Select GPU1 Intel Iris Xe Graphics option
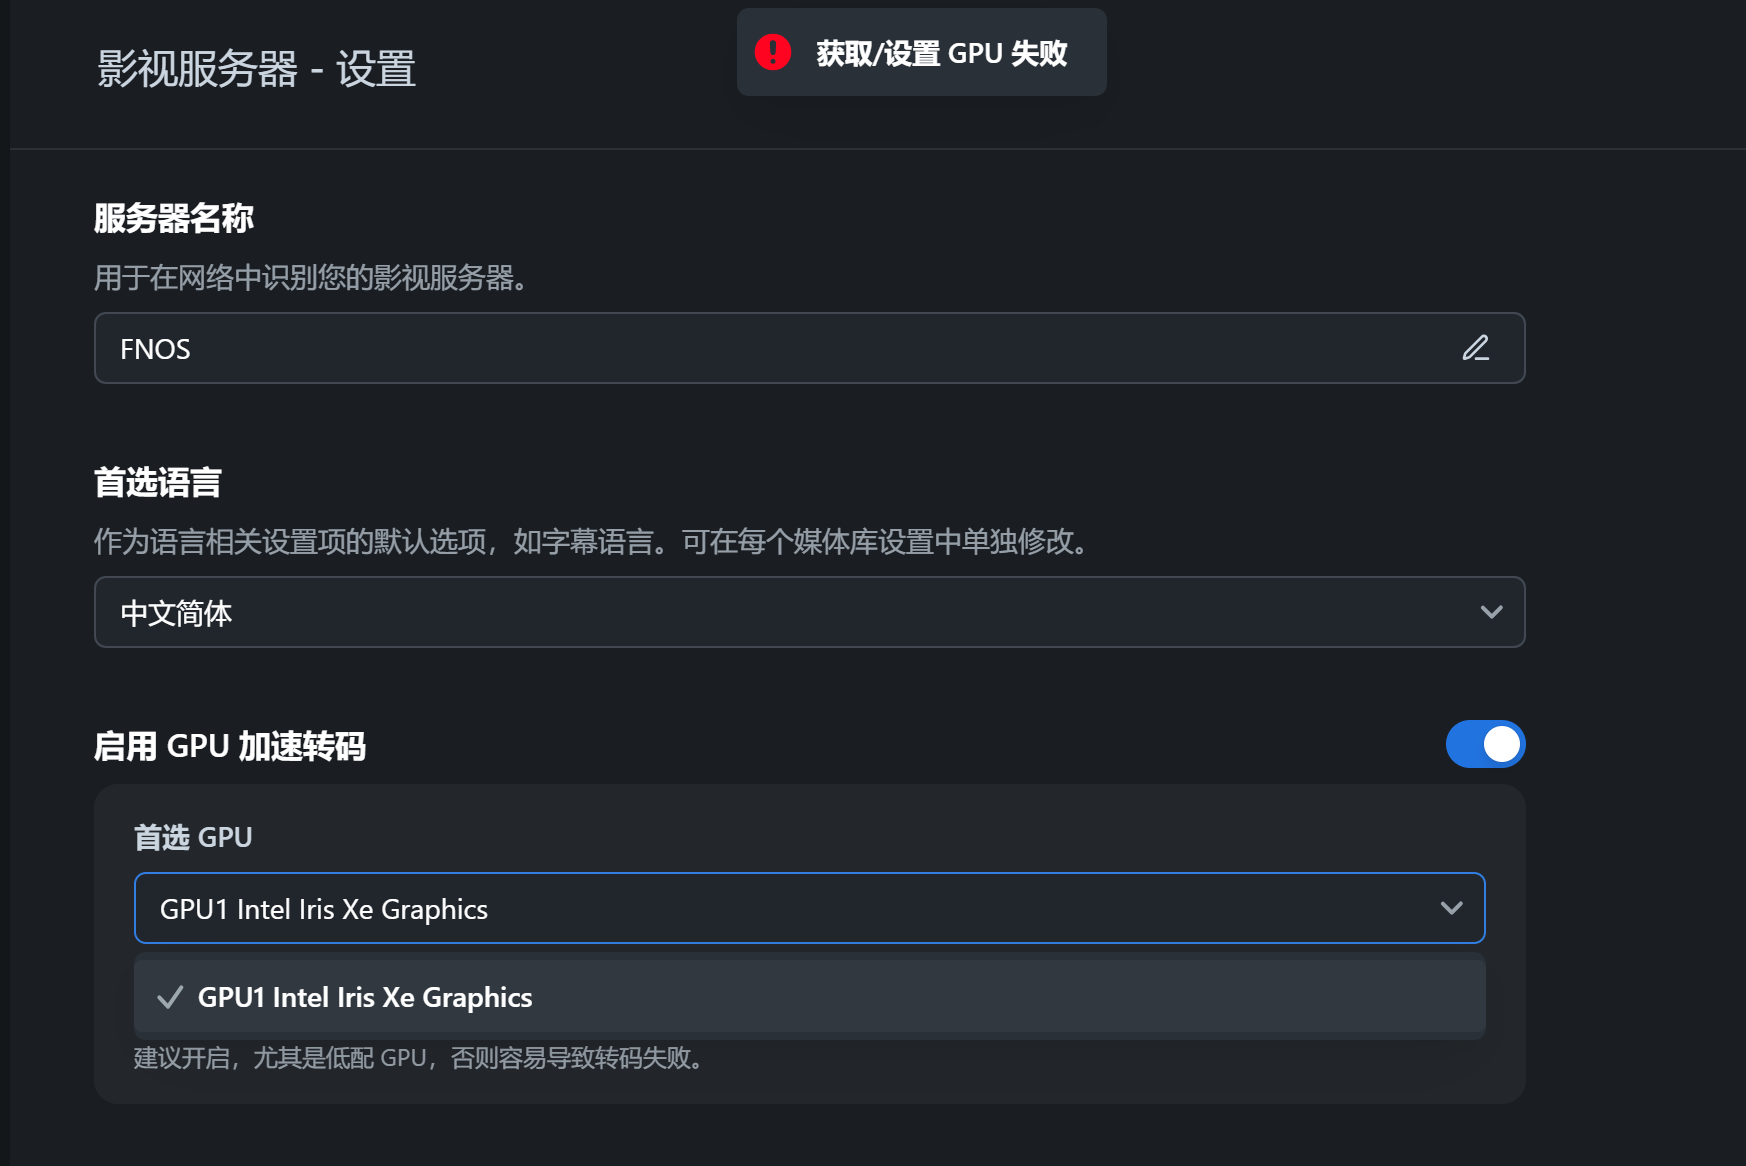 point(365,996)
